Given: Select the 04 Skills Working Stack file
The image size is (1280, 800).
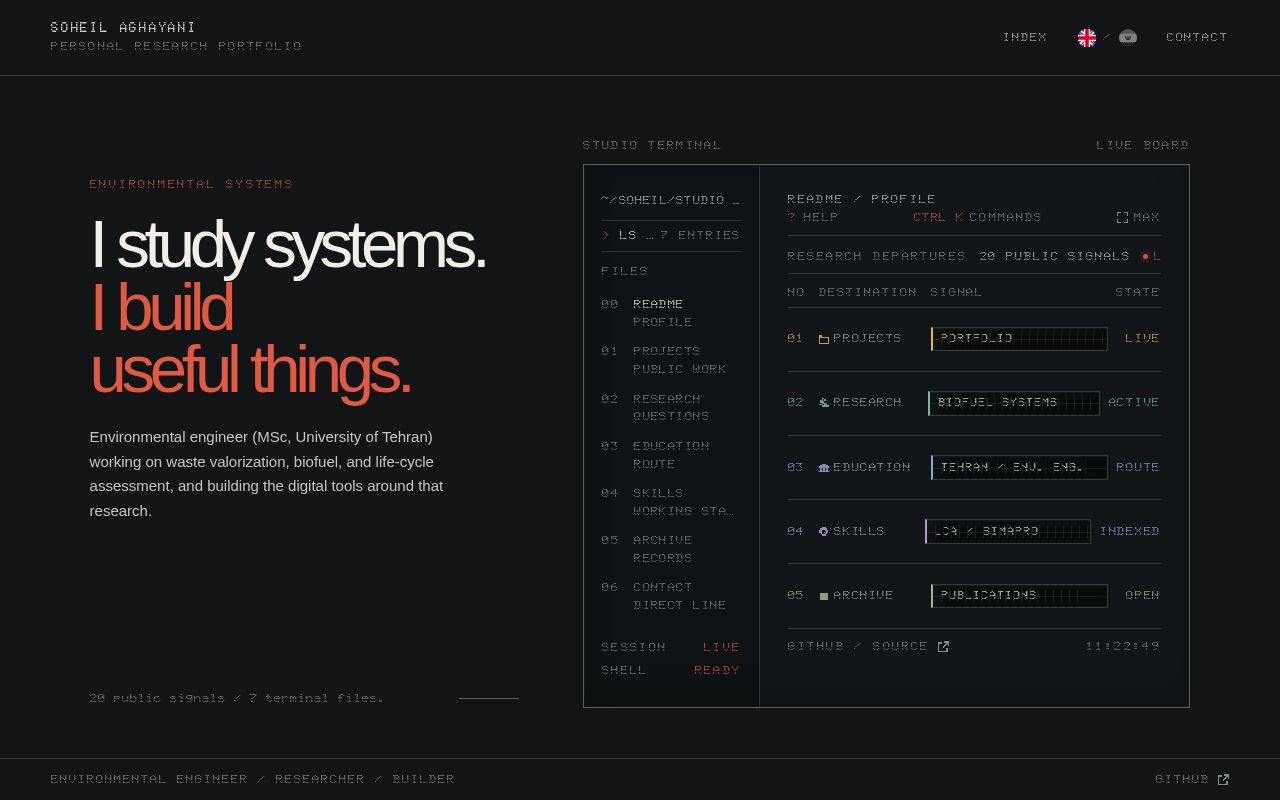Looking at the screenshot, I should coord(671,502).
